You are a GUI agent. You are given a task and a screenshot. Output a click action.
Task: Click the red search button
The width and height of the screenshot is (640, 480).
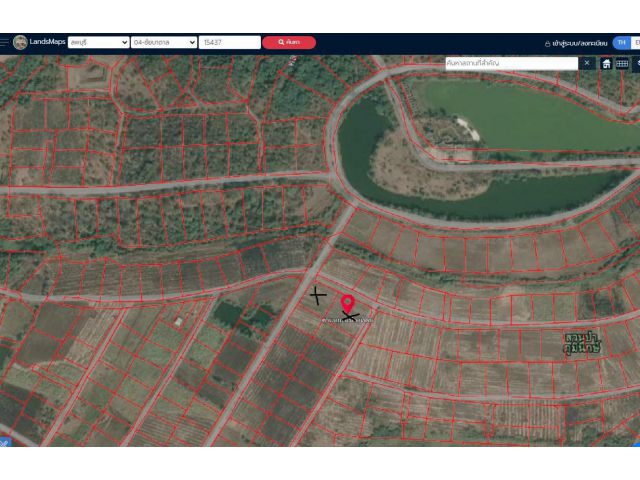(x=289, y=42)
